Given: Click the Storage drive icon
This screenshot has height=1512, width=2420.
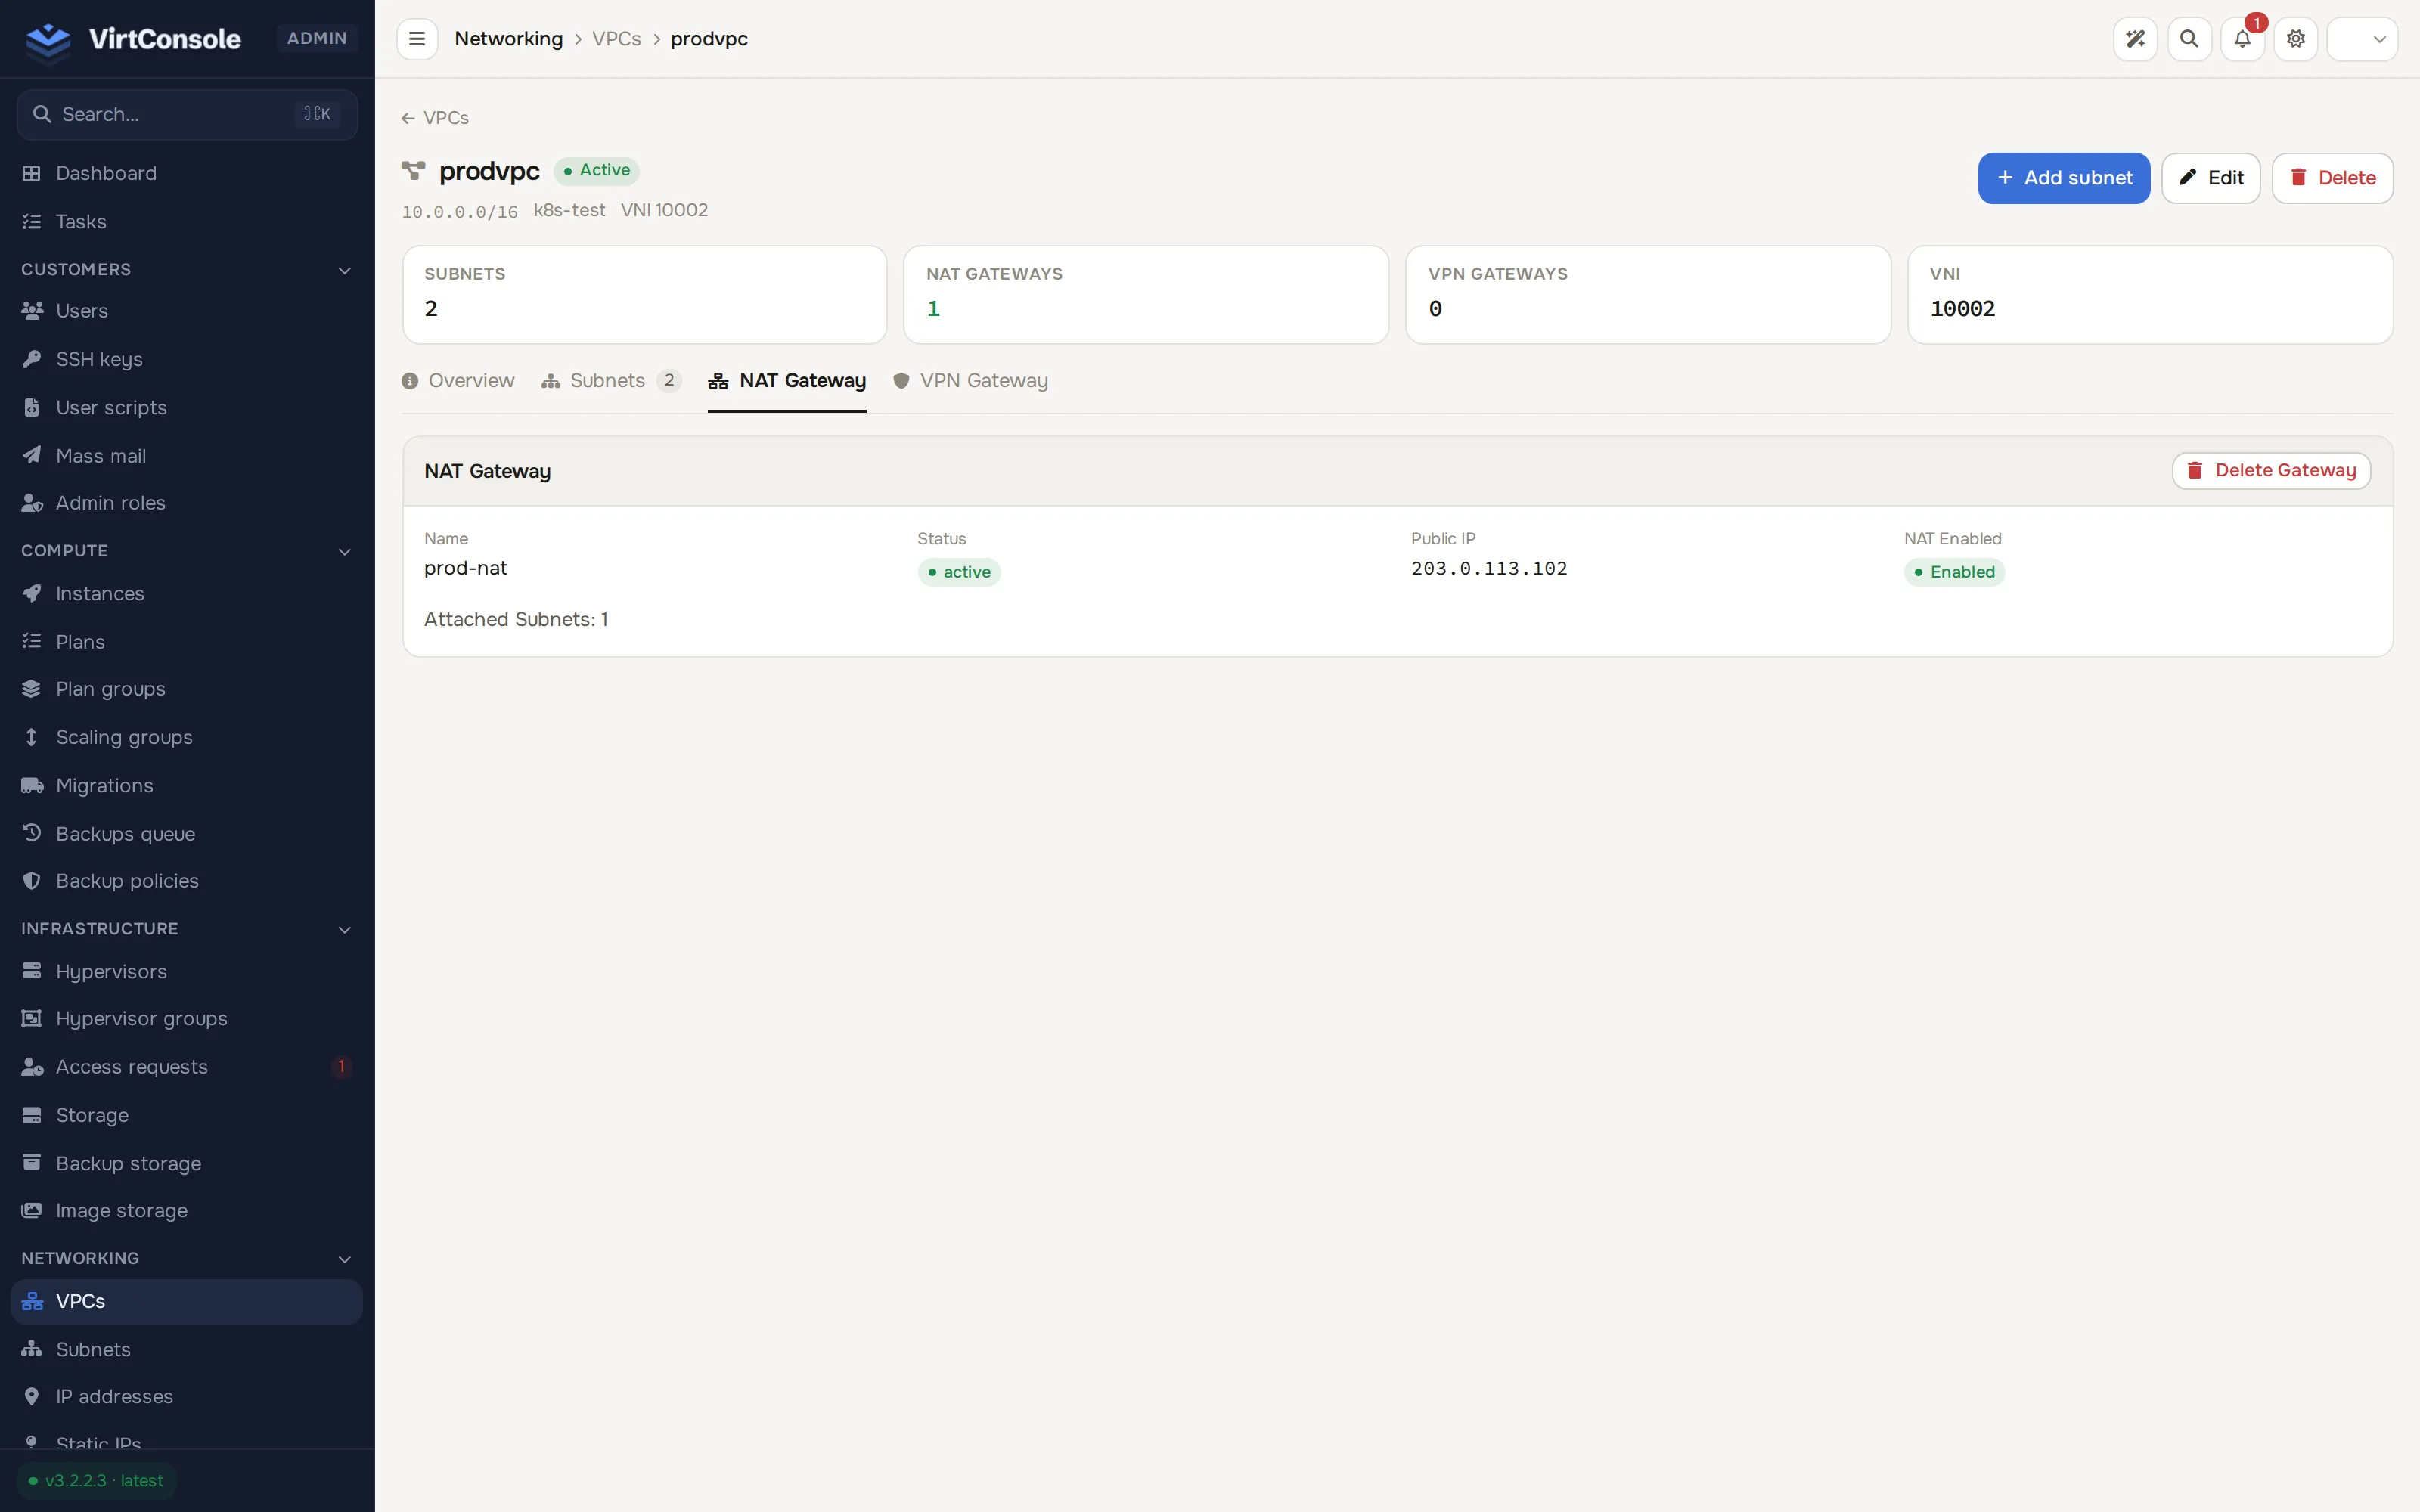Looking at the screenshot, I should pos(32,1115).
